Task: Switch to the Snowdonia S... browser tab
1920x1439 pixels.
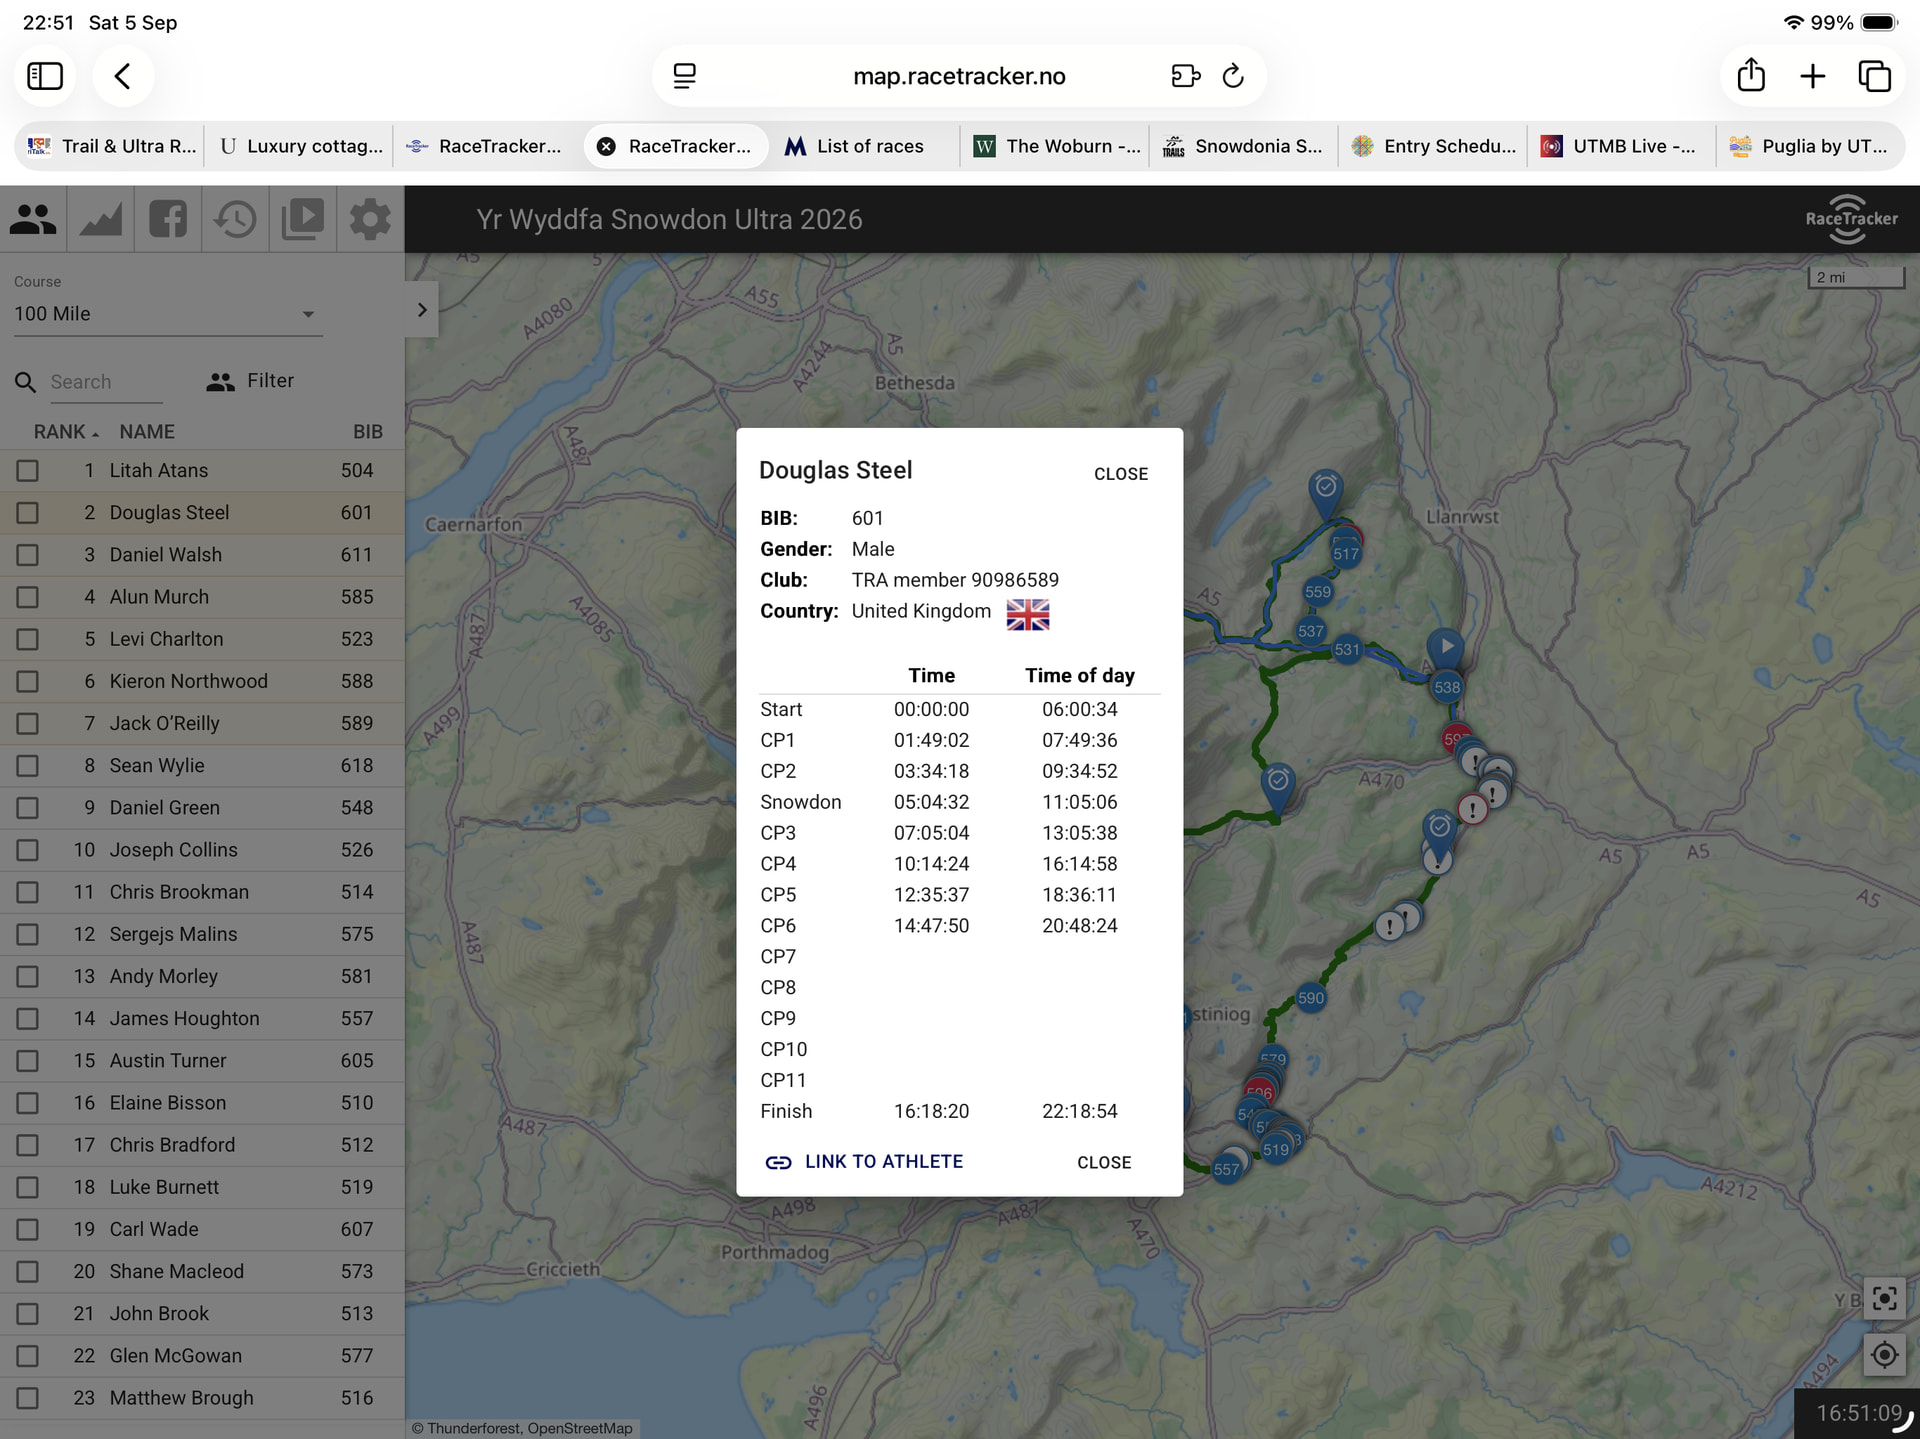Action: coord(1243,146)
